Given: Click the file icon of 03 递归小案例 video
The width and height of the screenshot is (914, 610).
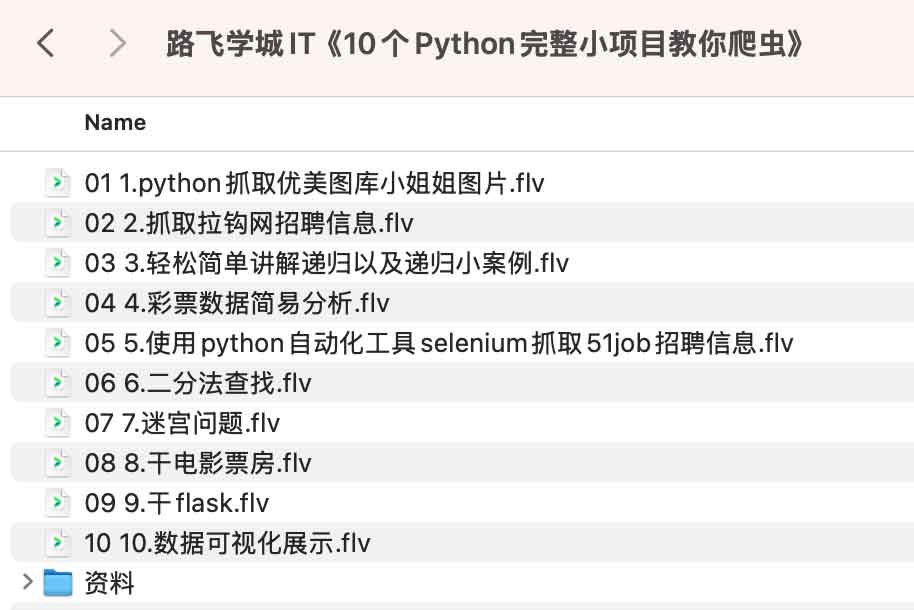Looking at the screenshot, I should (x=58, y=263).
